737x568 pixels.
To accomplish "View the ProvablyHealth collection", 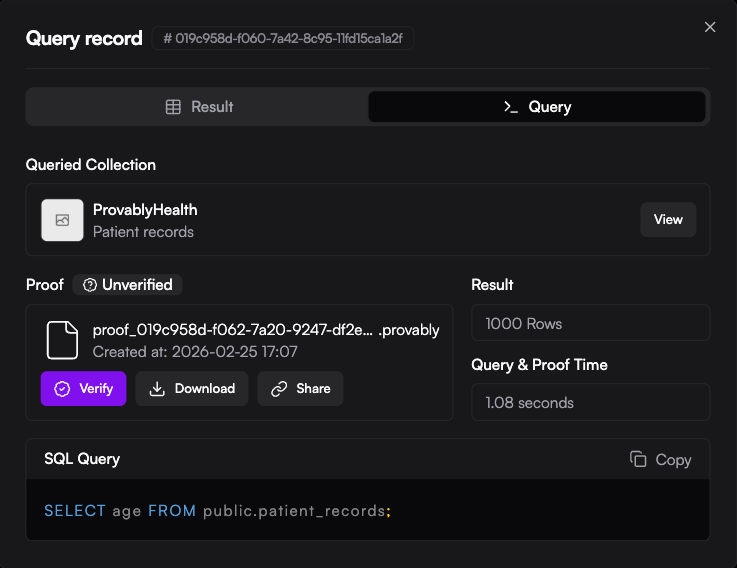I will pos(668,220).
